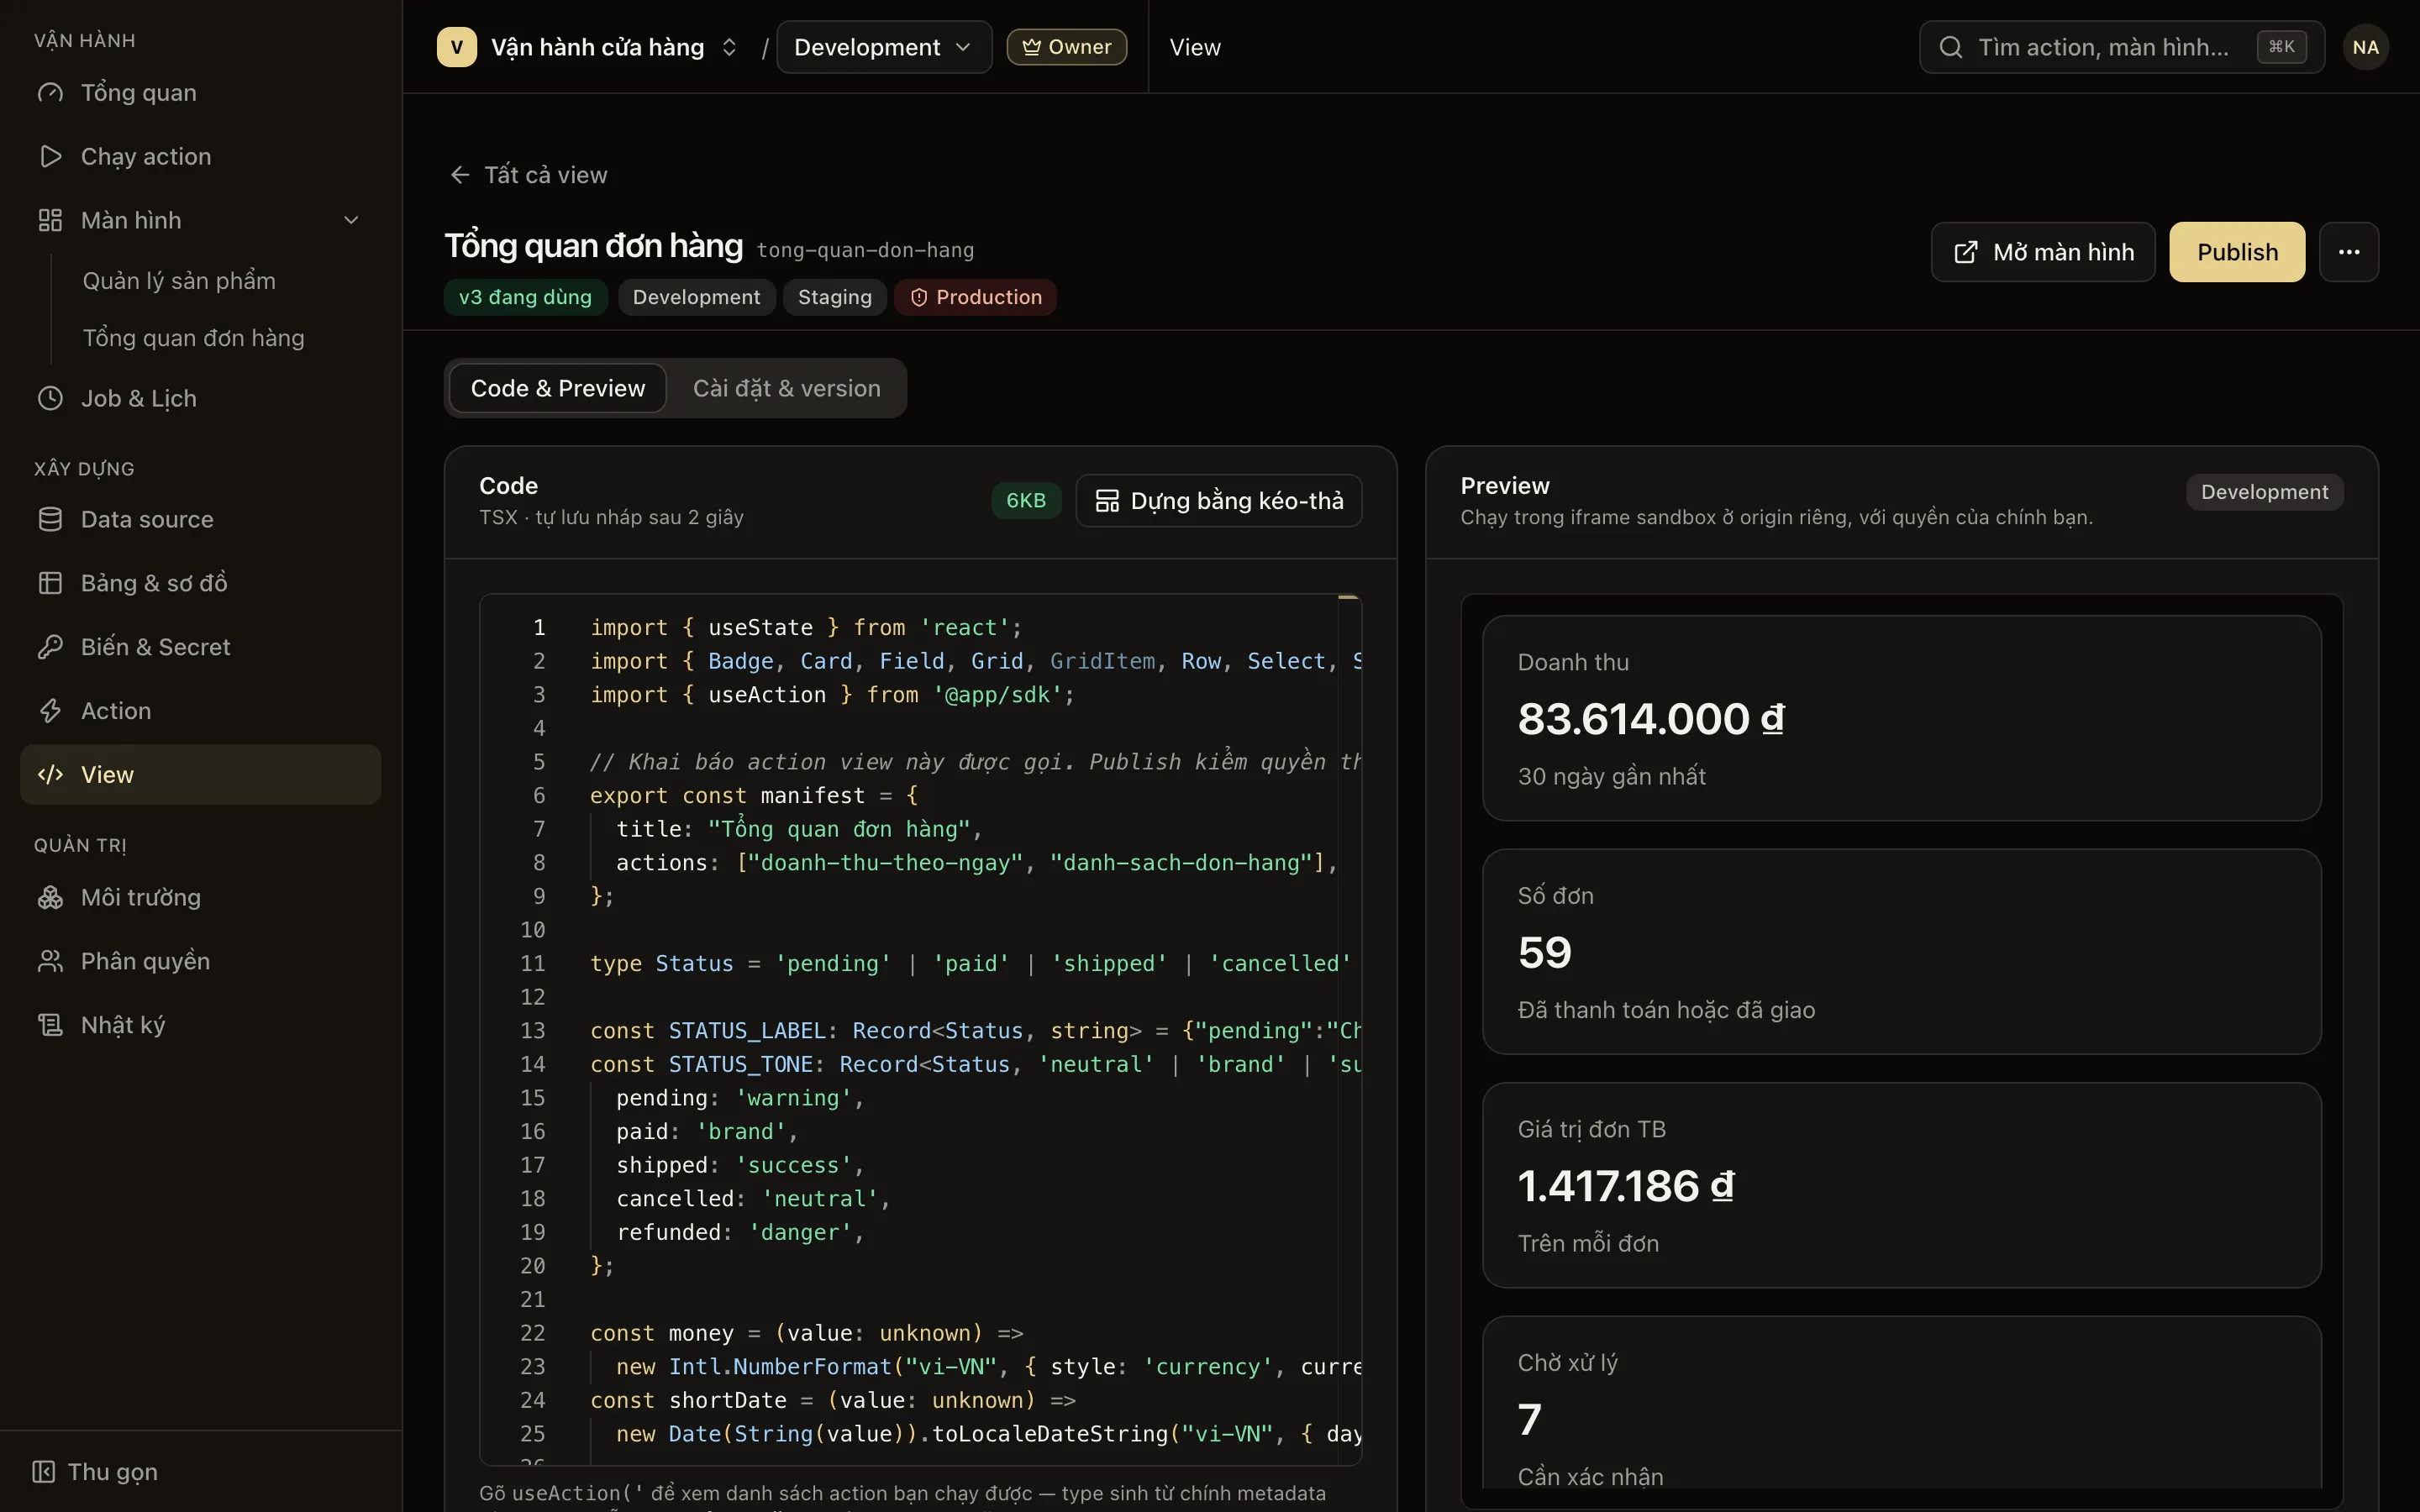Select the Staging environment chip
Viewport: 2420px width, 1512px height.
click(834, 297)
